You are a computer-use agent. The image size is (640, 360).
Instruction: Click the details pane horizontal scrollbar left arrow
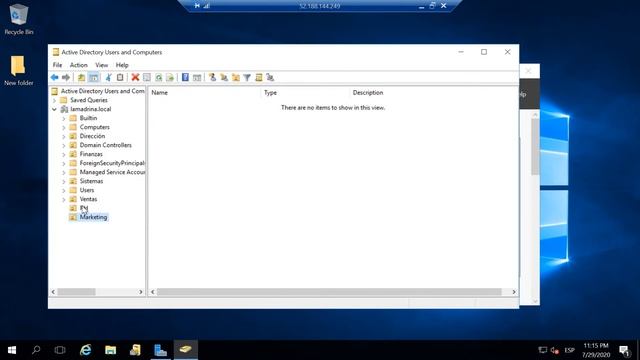coord(153,292)
